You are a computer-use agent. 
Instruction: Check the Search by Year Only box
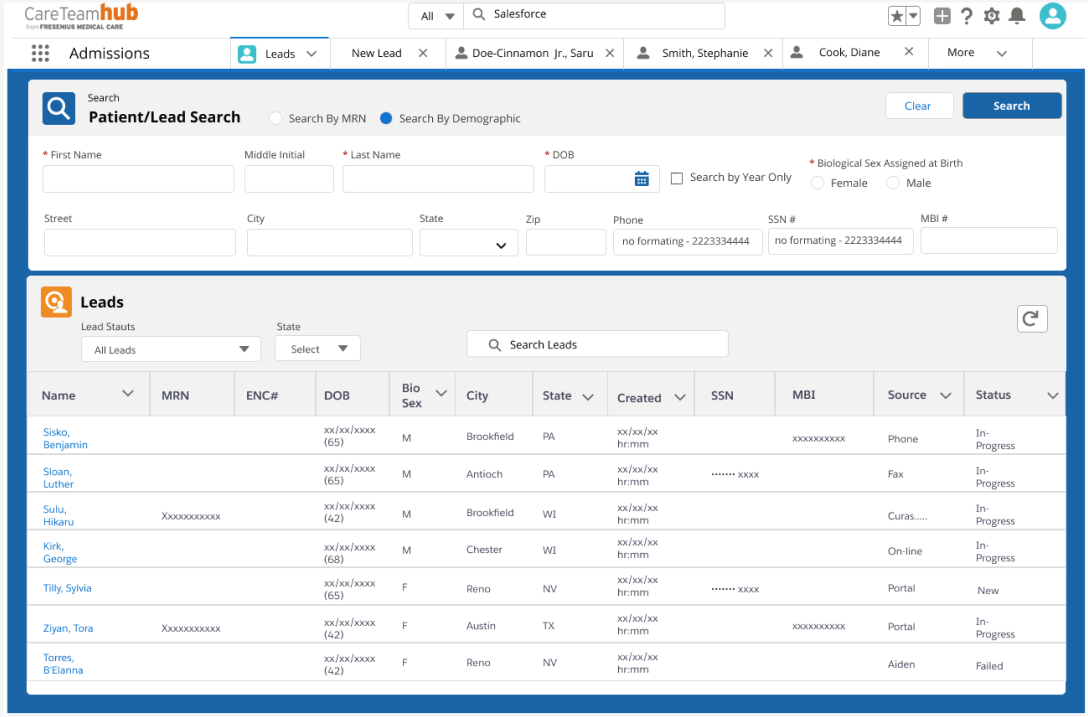click(677, 178)
